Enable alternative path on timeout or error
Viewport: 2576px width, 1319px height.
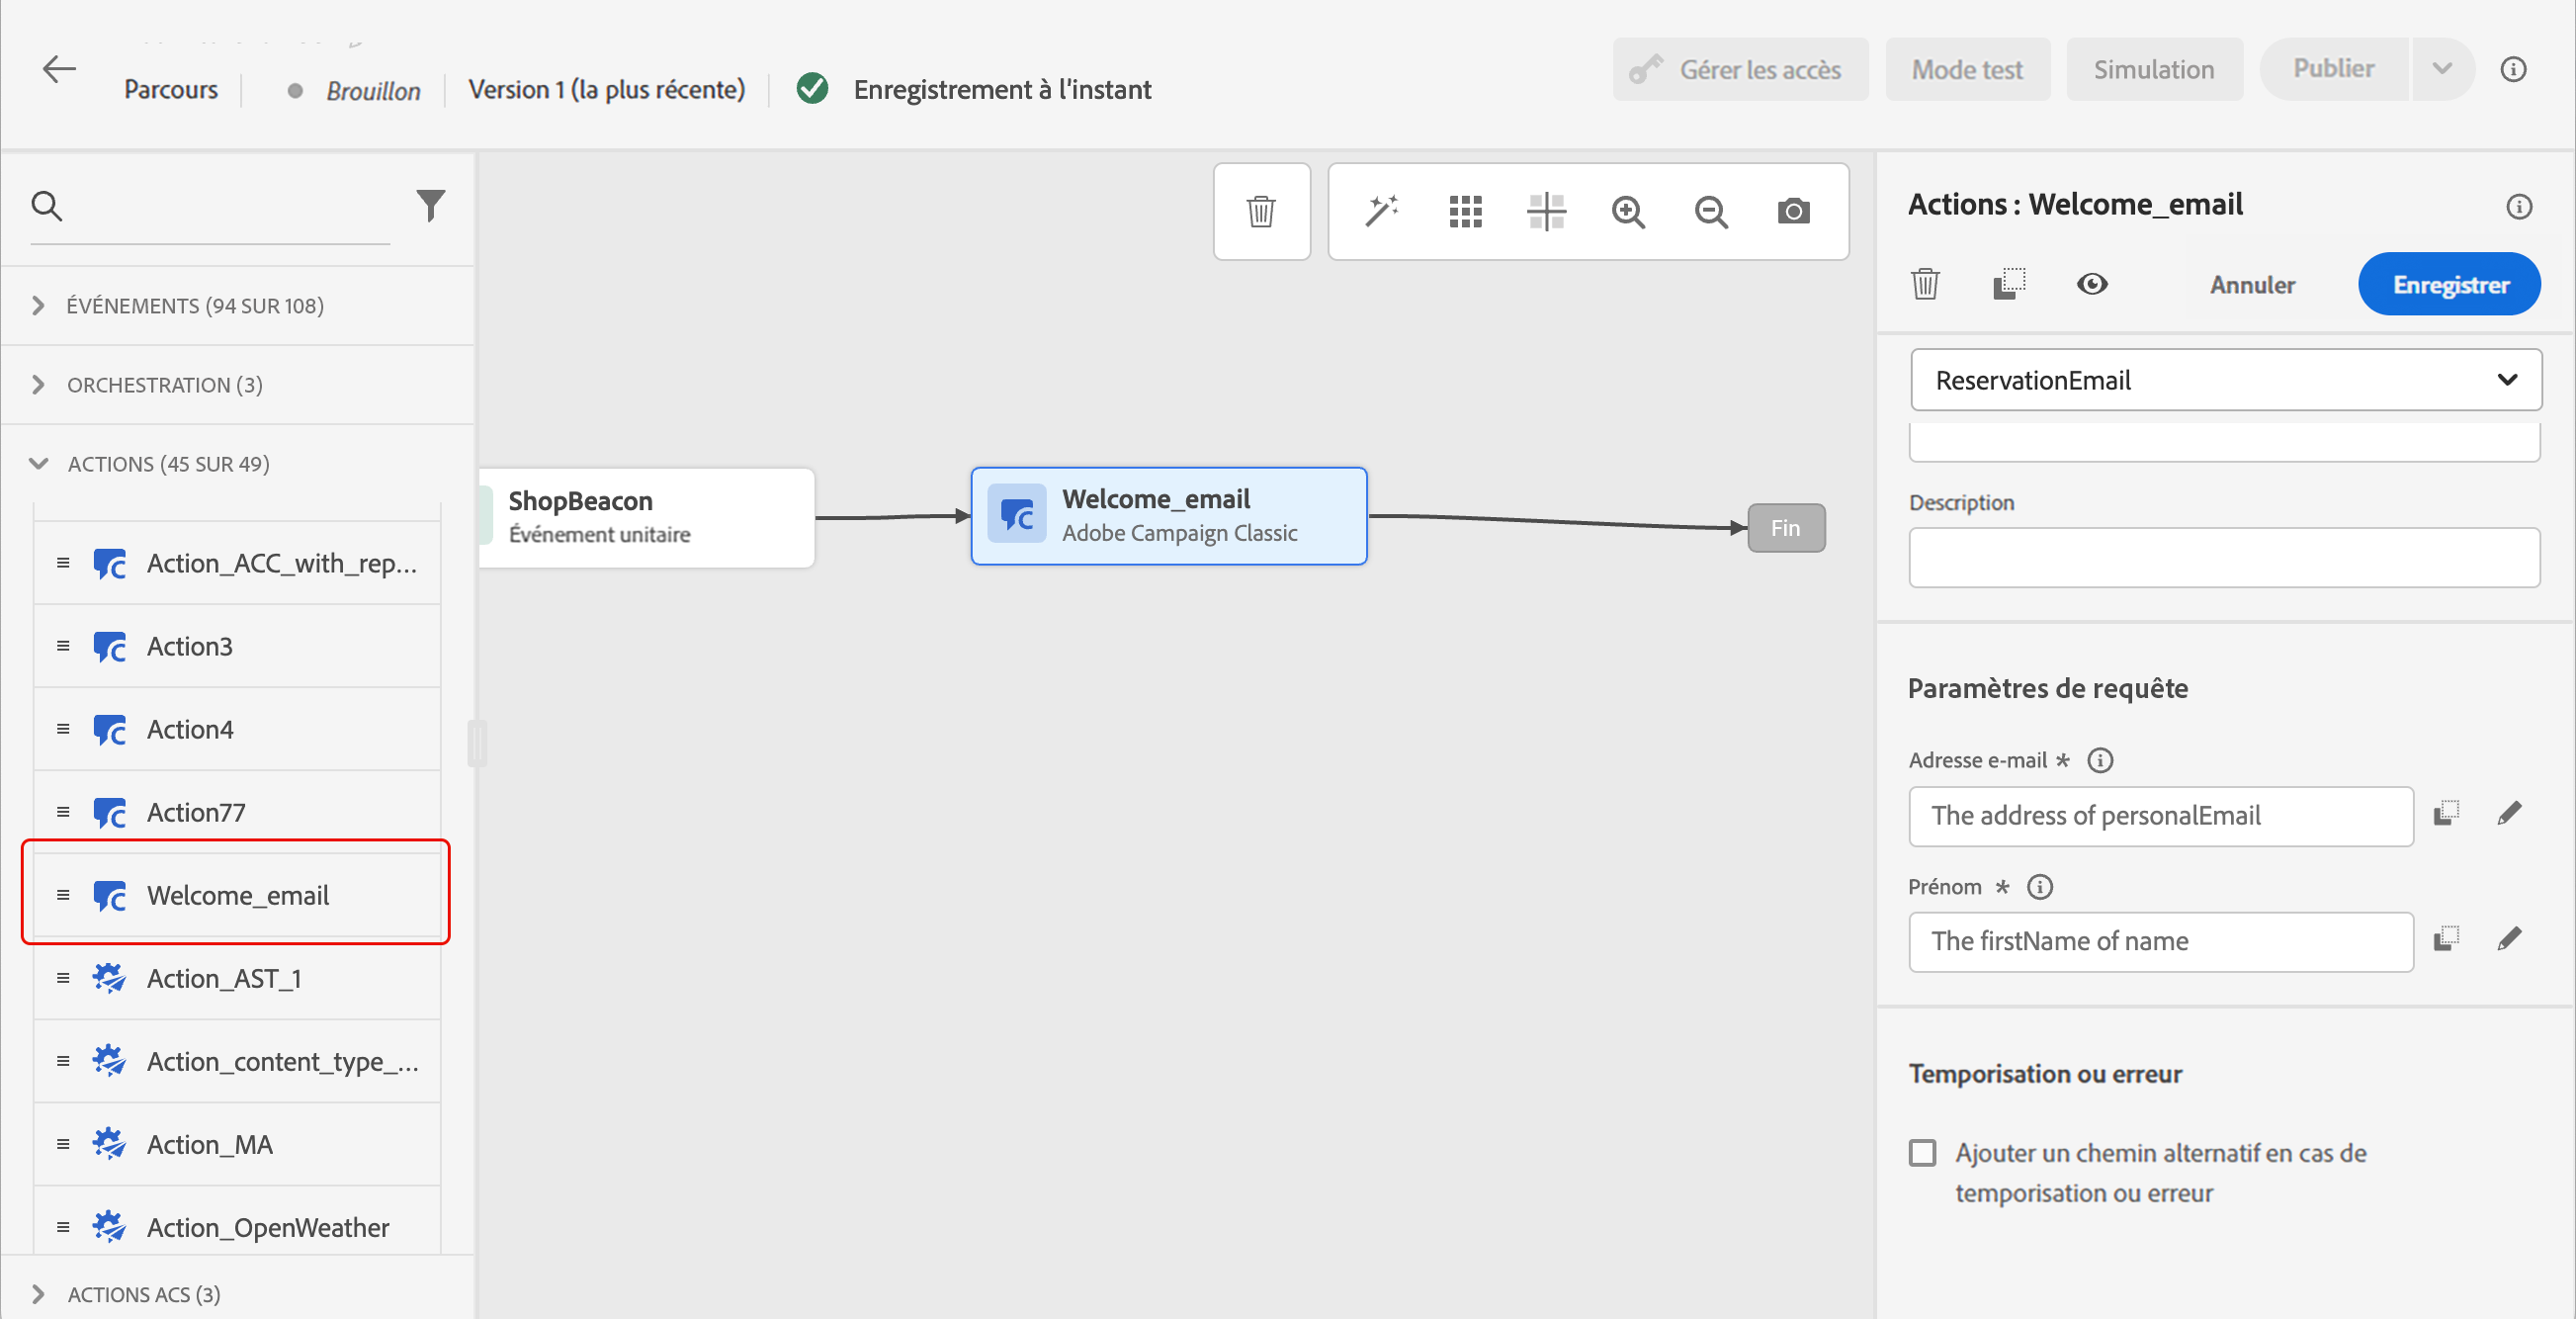pyautogui.click(x=1922, y=1153)
